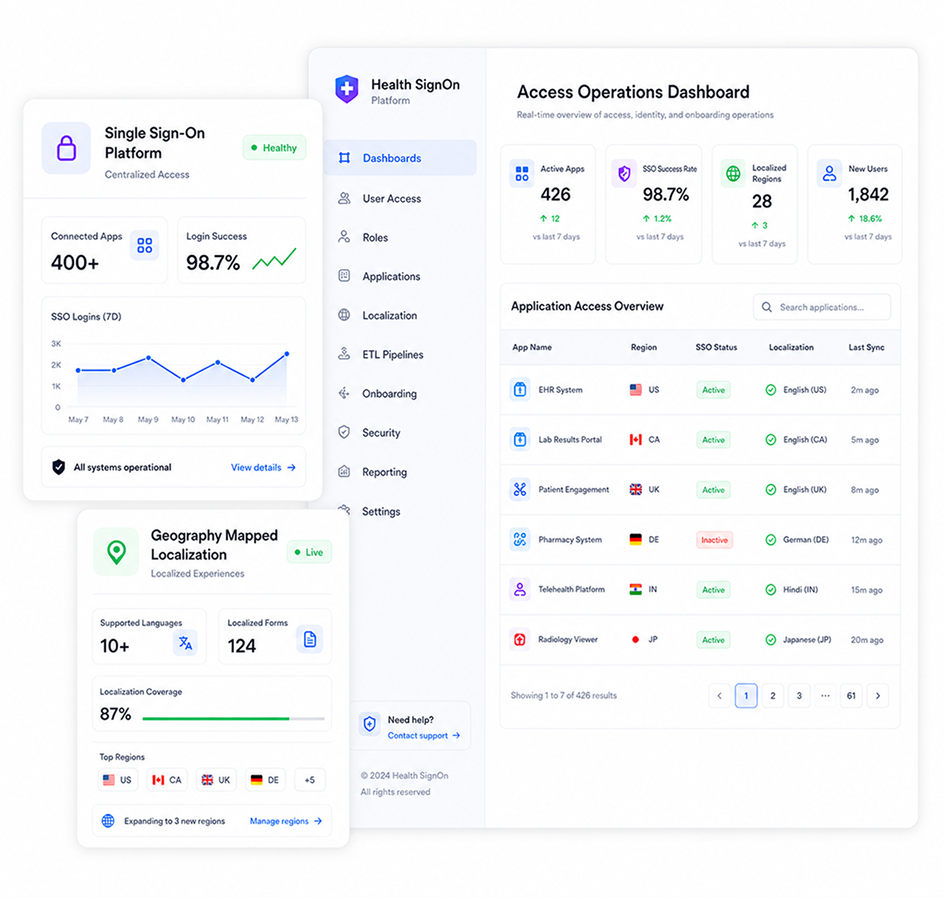Click the US region chip in Top Regions
This screenshot has height=899, width=946.
click(118, 780)
